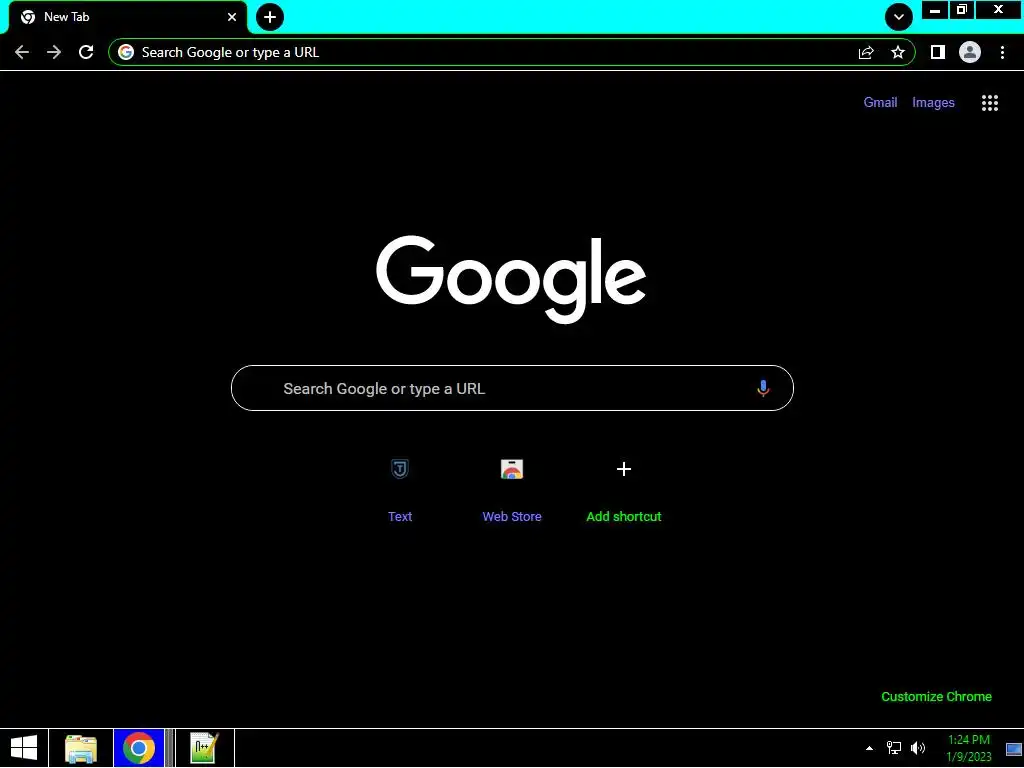
Task: Open the profile avatar menu
Action: [970, 52]
